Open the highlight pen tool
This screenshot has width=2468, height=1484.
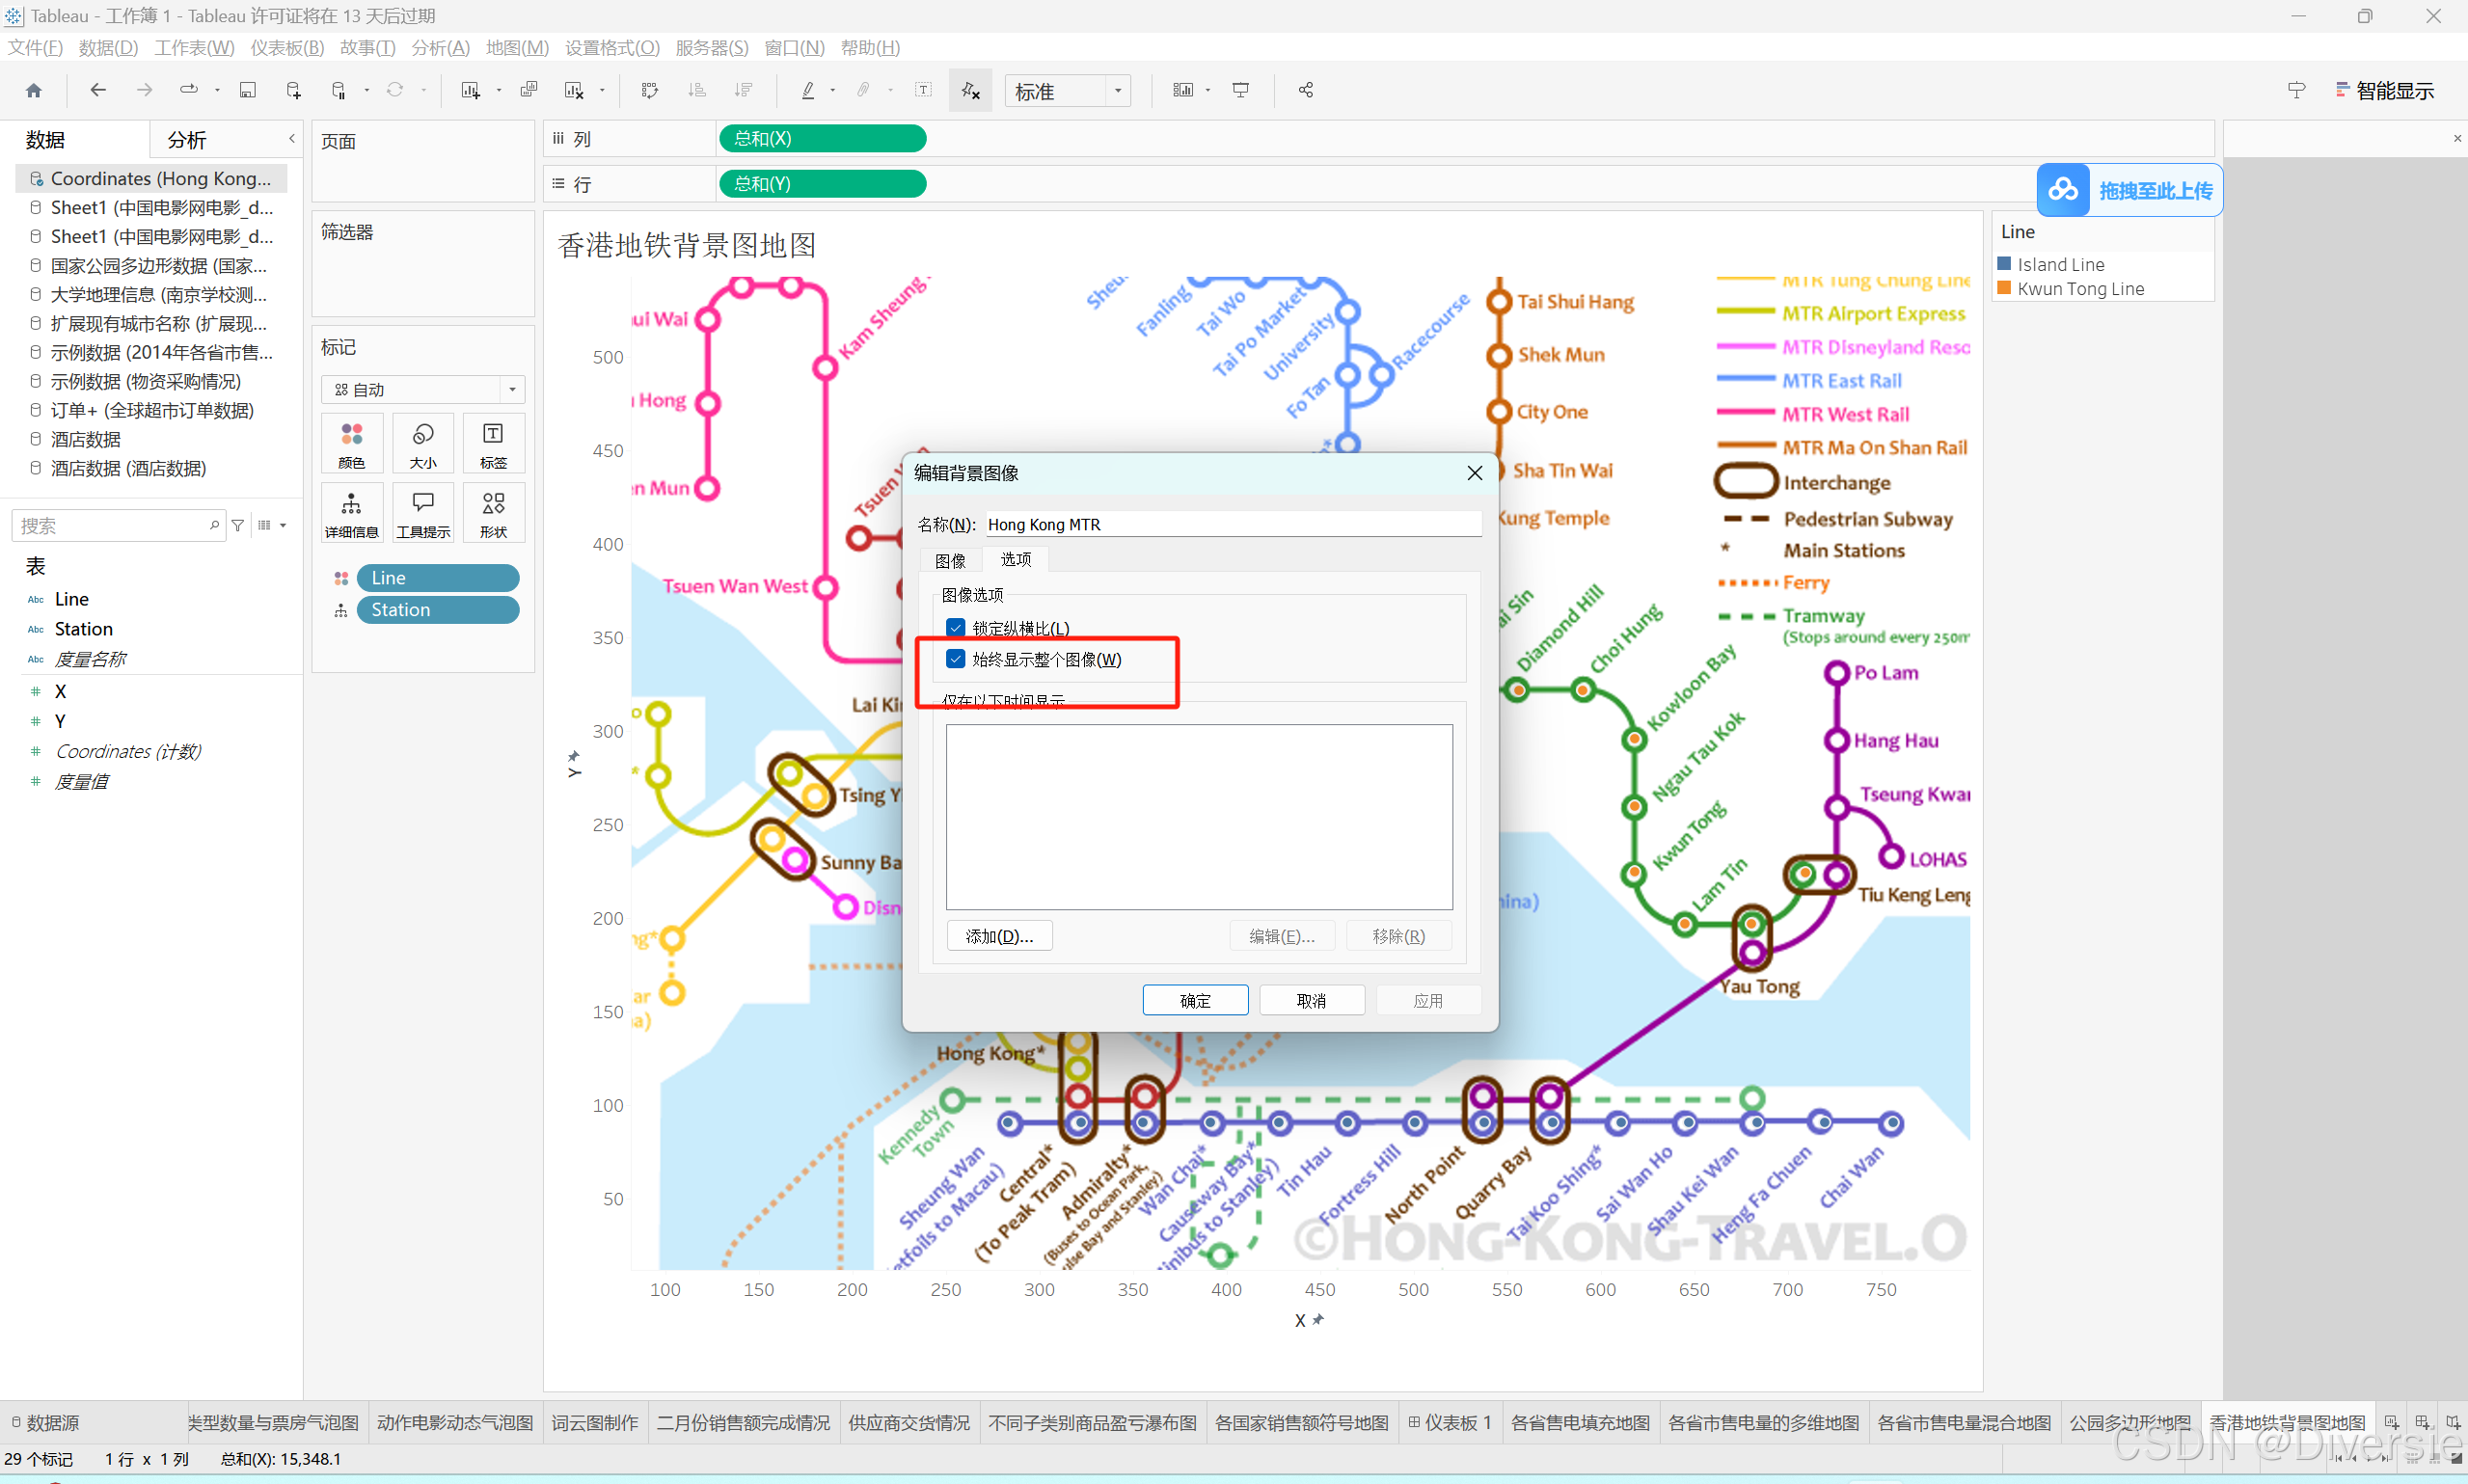[x=808, y=91]
